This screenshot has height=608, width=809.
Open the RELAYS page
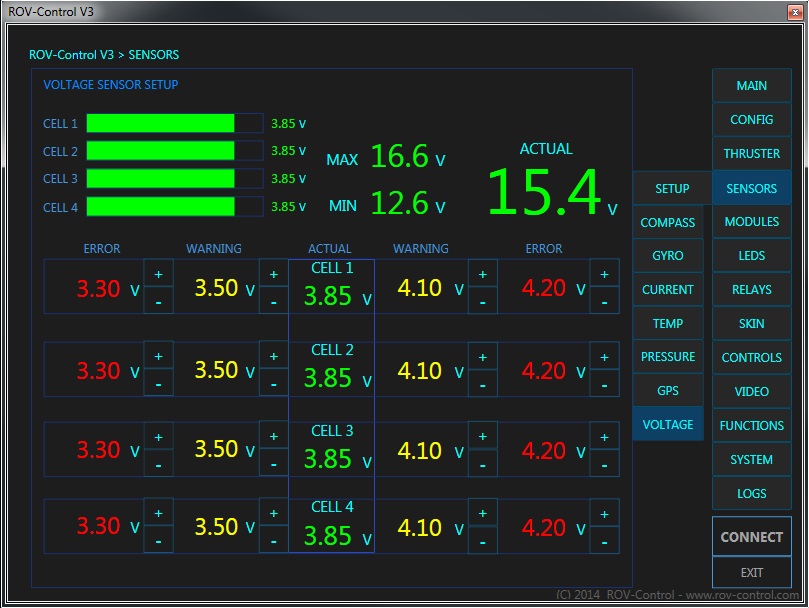pos(751,289)
